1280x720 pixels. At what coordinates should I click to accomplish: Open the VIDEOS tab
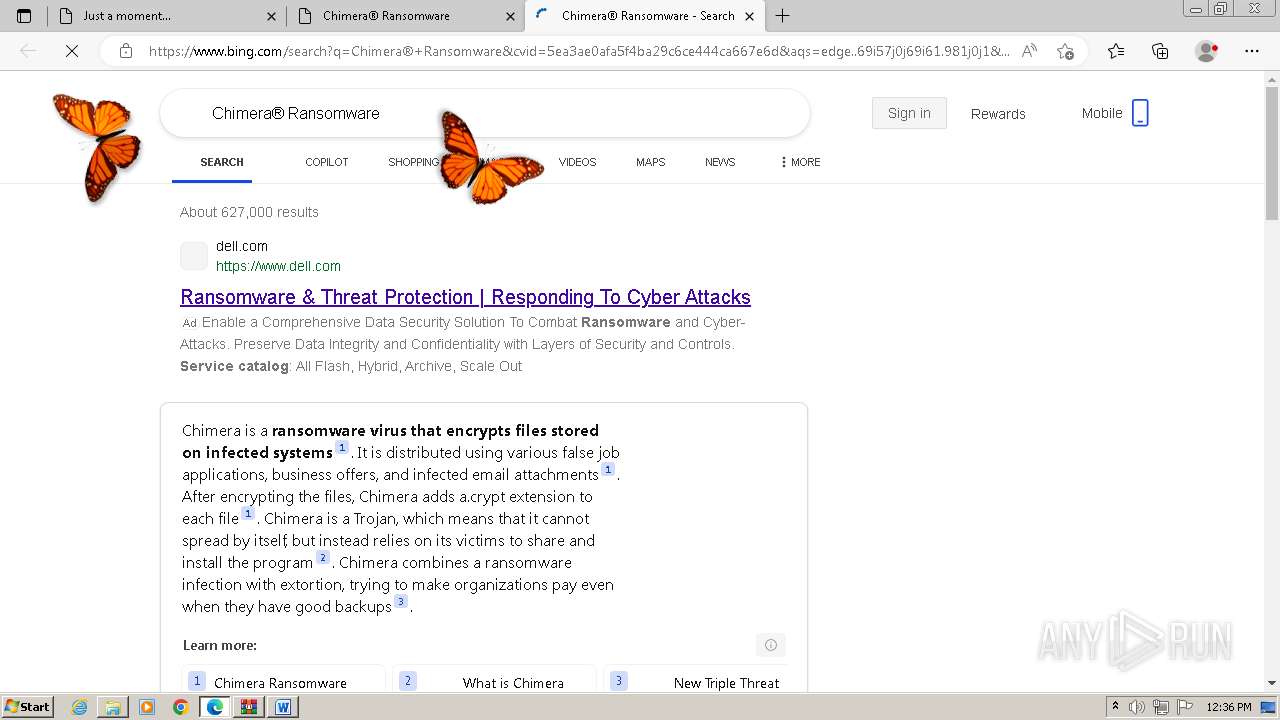point(577,162)
